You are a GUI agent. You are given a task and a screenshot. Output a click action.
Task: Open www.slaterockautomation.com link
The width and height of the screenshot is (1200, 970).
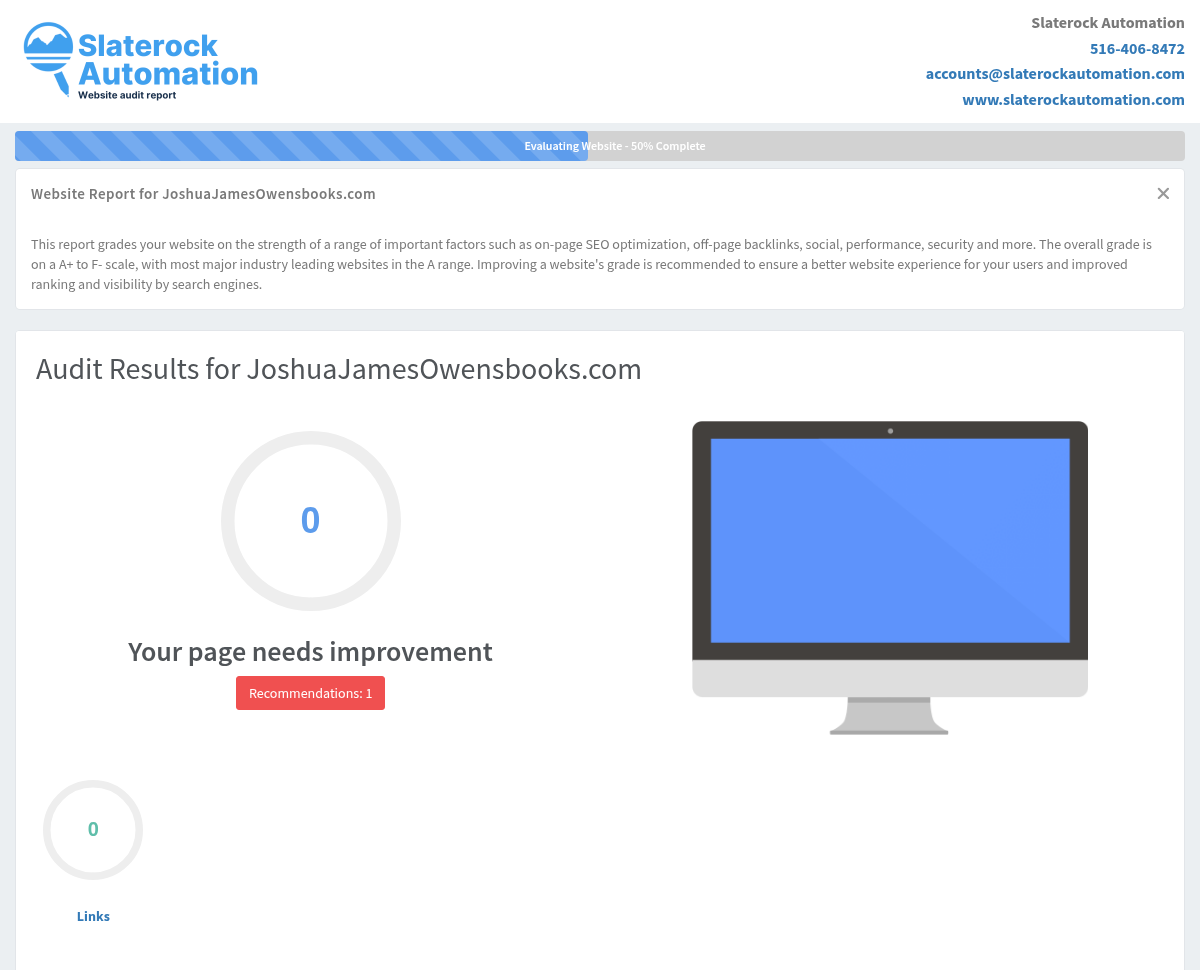[1073, 99]
